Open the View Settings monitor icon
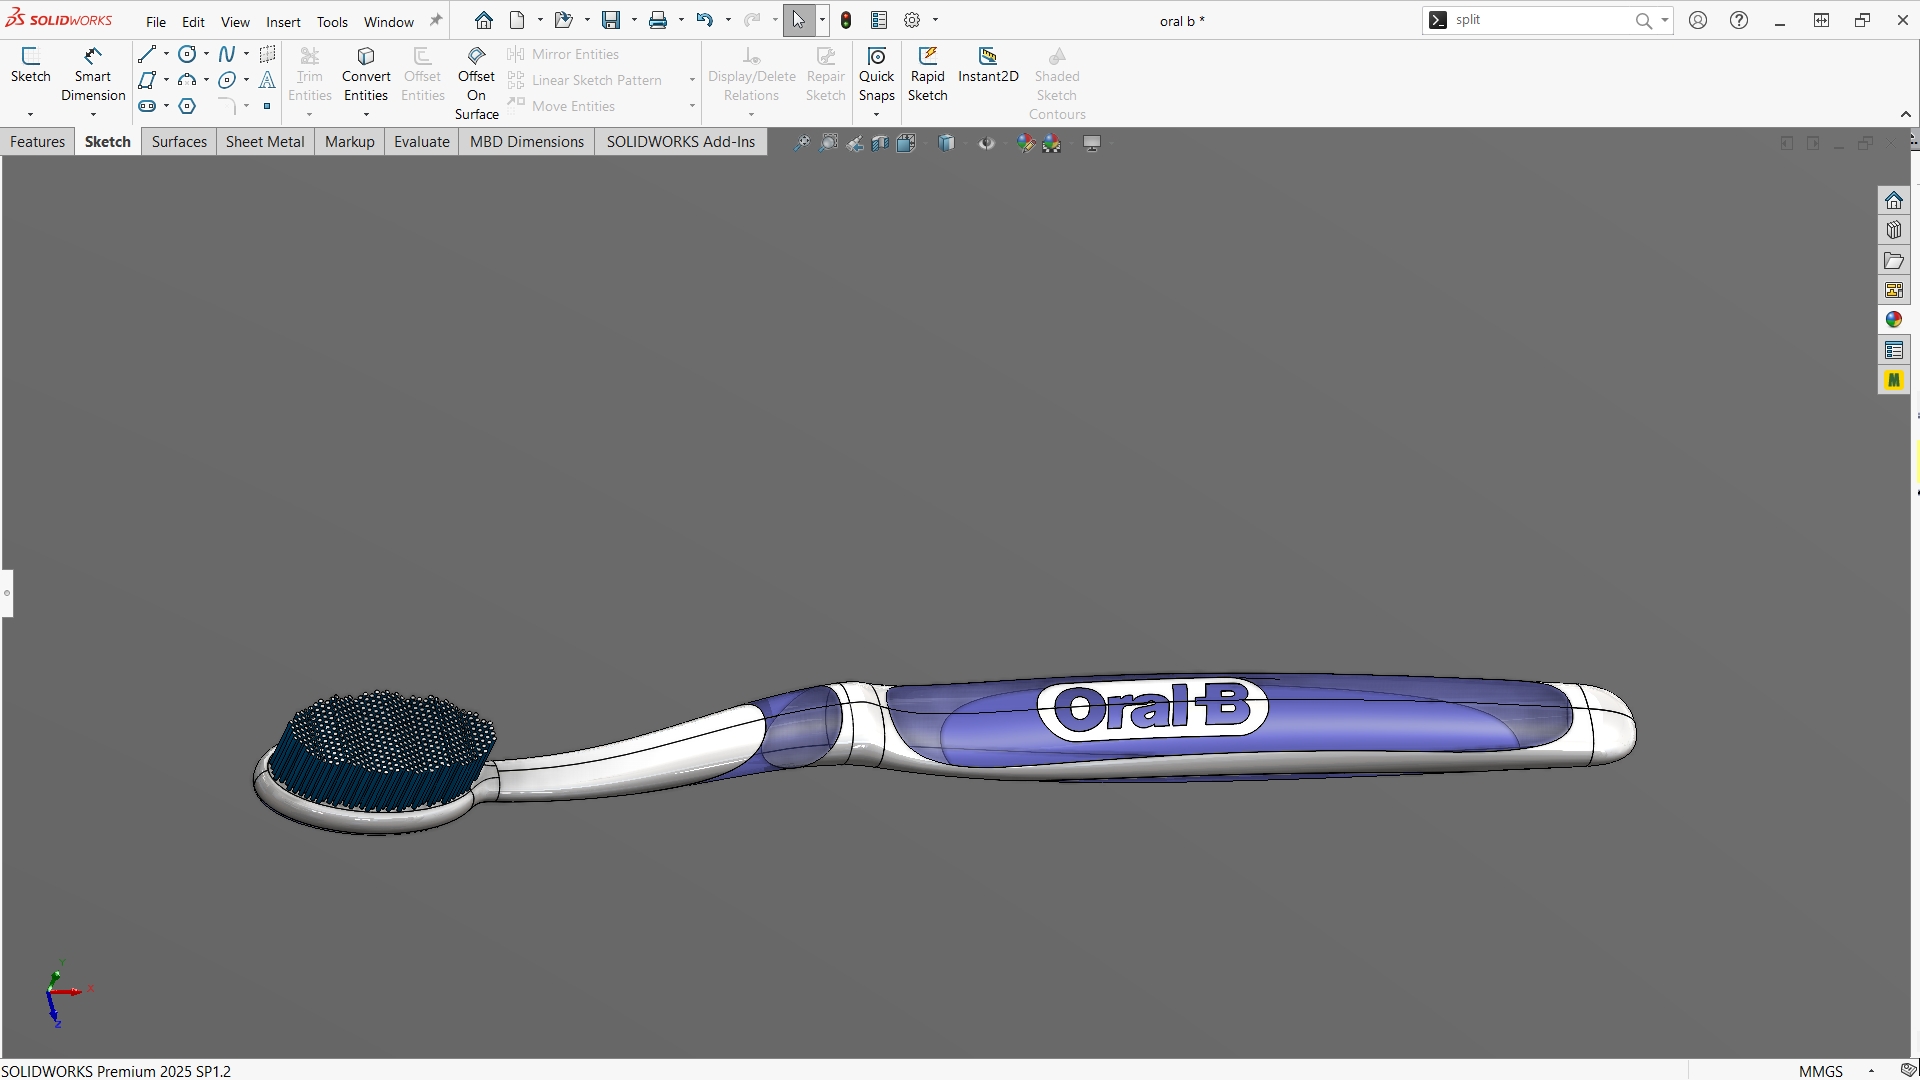Image resolution: width=1920 pixels, height=1080 pixels. [x=1092, y=143]
